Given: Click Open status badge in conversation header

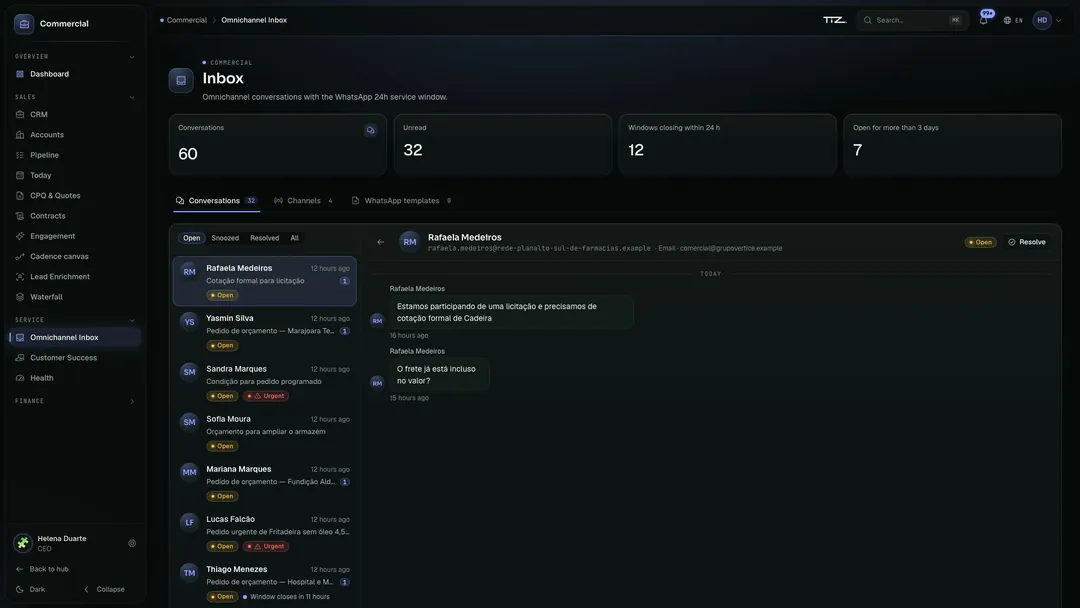Looking at the screenshot, I should [980, 242].
